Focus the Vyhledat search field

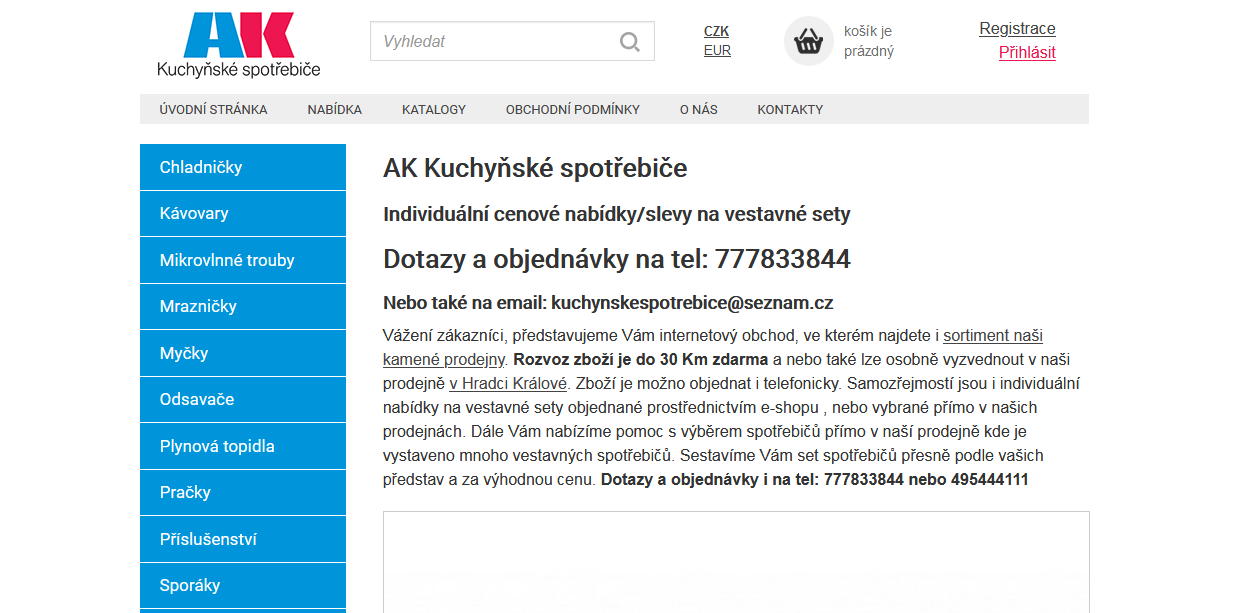[x=512, y=42]
